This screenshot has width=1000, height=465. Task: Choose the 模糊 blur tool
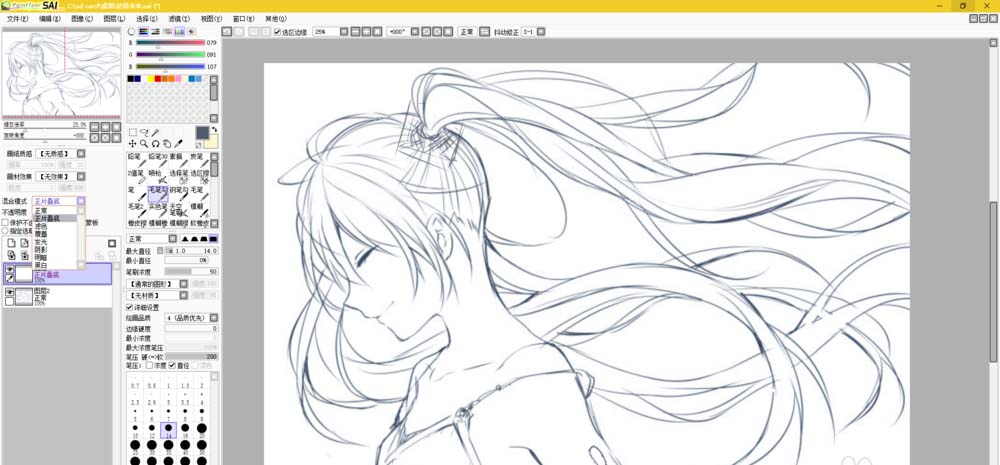click(x=200, y=211)
